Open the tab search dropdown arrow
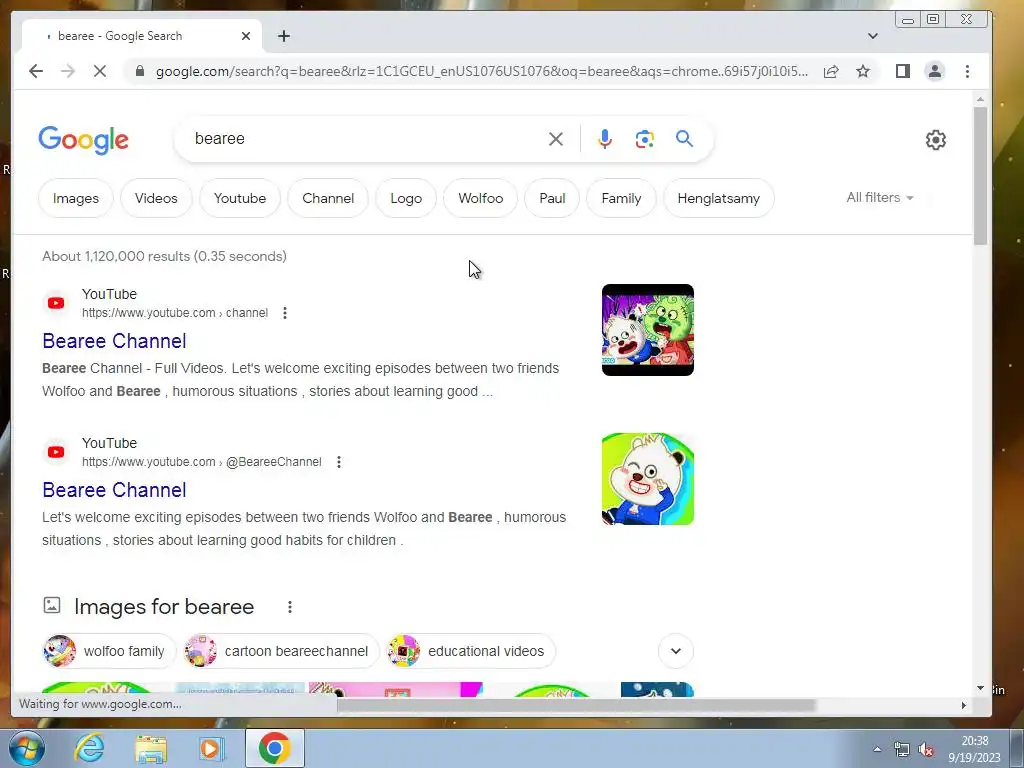 [872, 36]
